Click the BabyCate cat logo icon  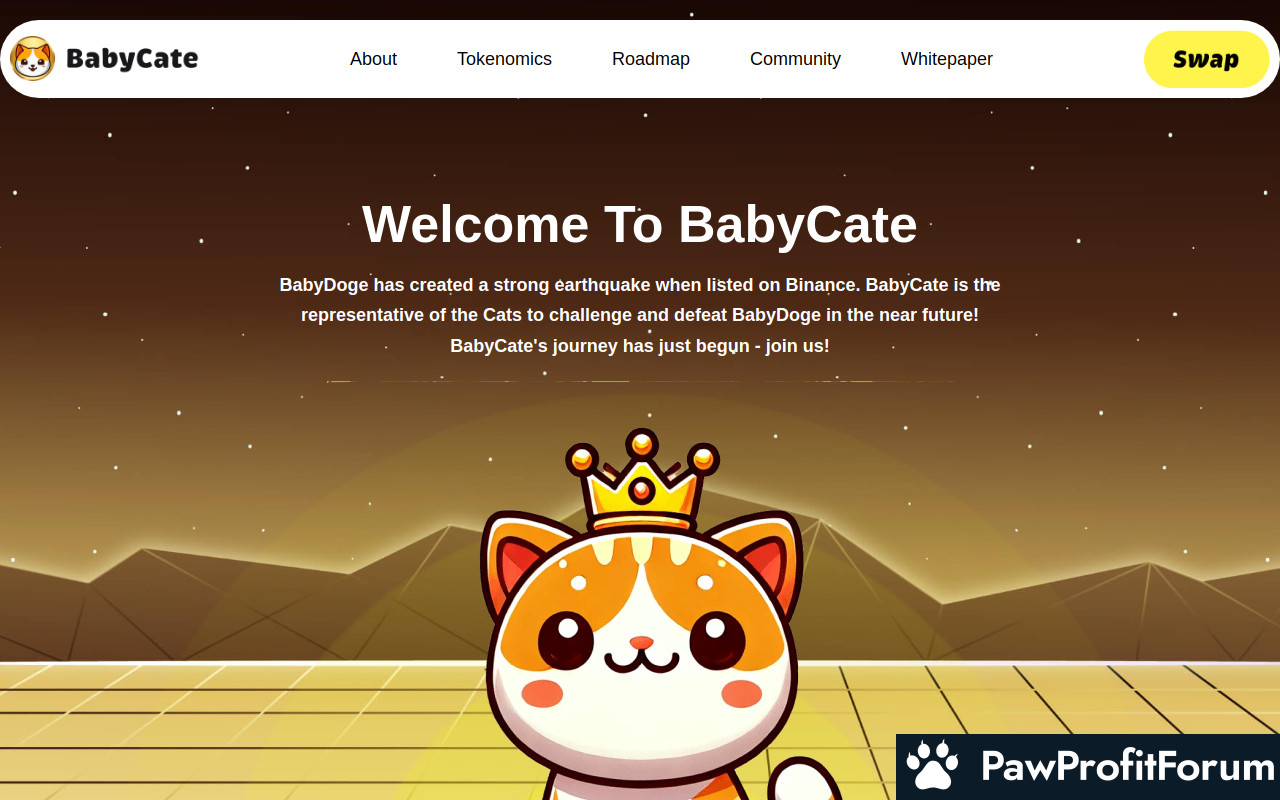32,59
